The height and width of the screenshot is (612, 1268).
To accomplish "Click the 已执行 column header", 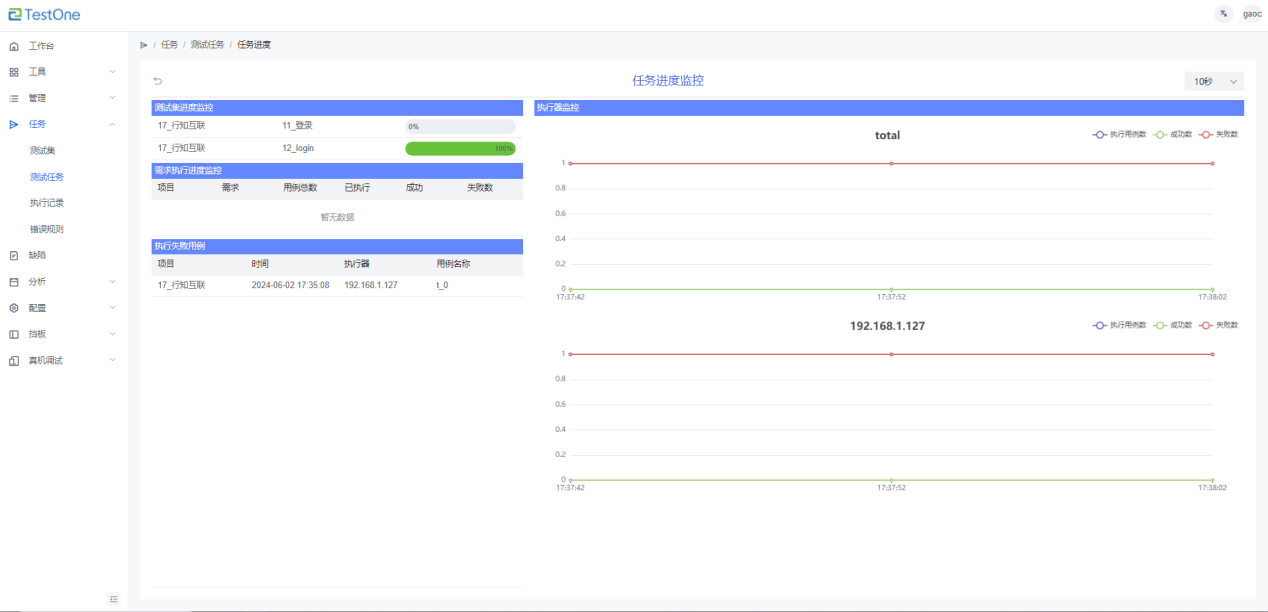I will pyautogui.click(x=357, y=188).
